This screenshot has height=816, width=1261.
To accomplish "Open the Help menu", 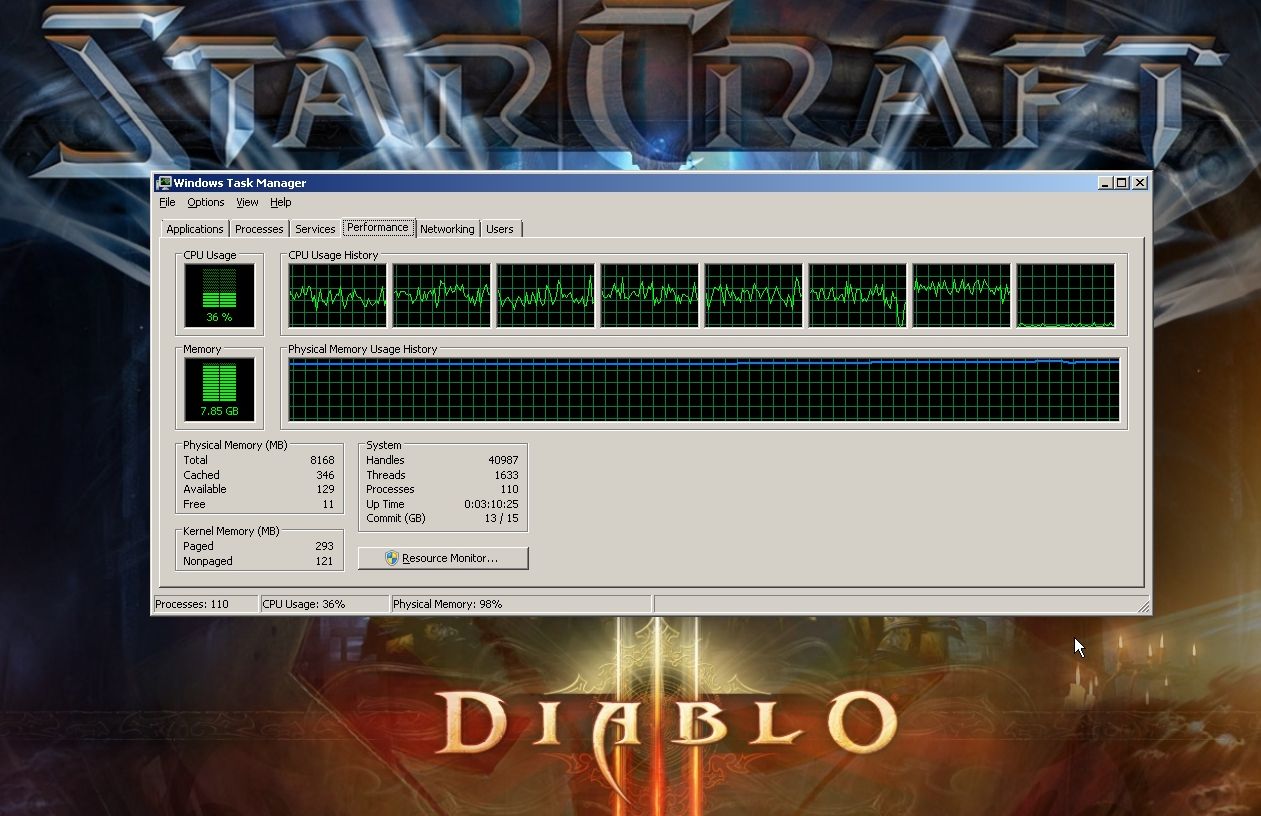I will point(281,202).
